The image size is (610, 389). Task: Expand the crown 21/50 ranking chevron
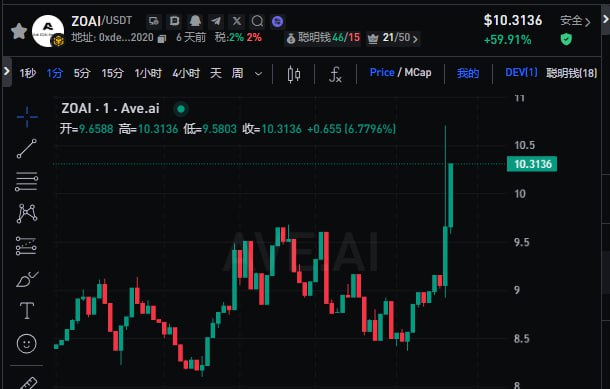click(x=415, y=39)
